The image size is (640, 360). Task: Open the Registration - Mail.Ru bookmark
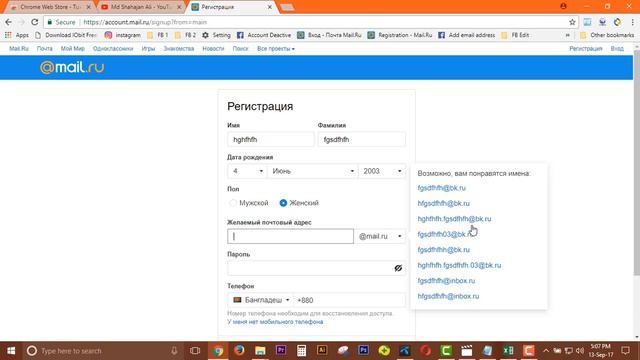click(400, 35)
